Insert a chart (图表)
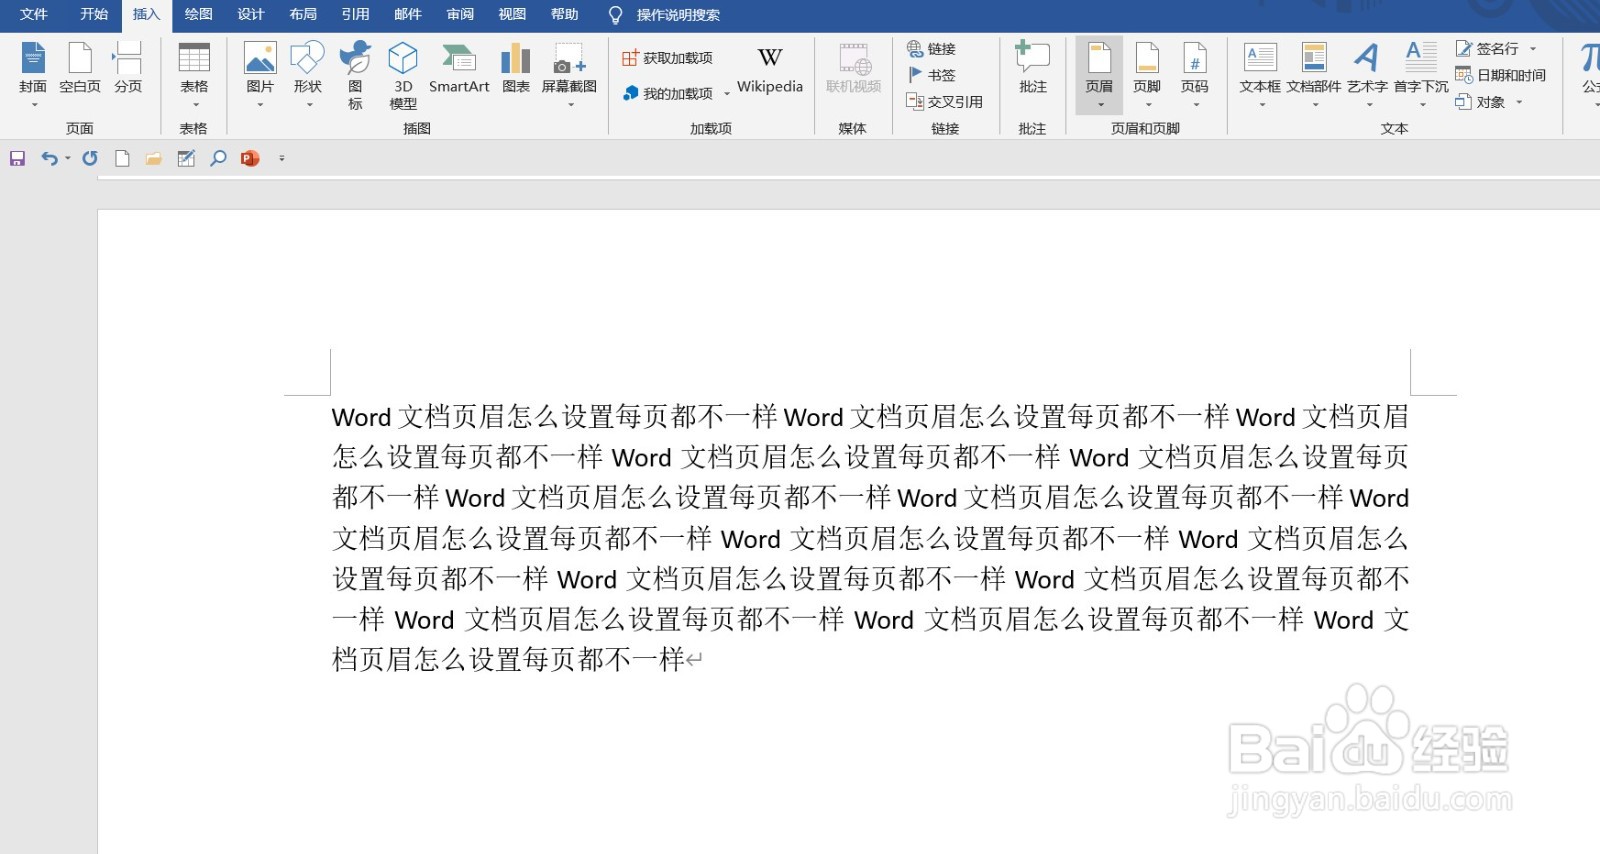 pos(516,69)
